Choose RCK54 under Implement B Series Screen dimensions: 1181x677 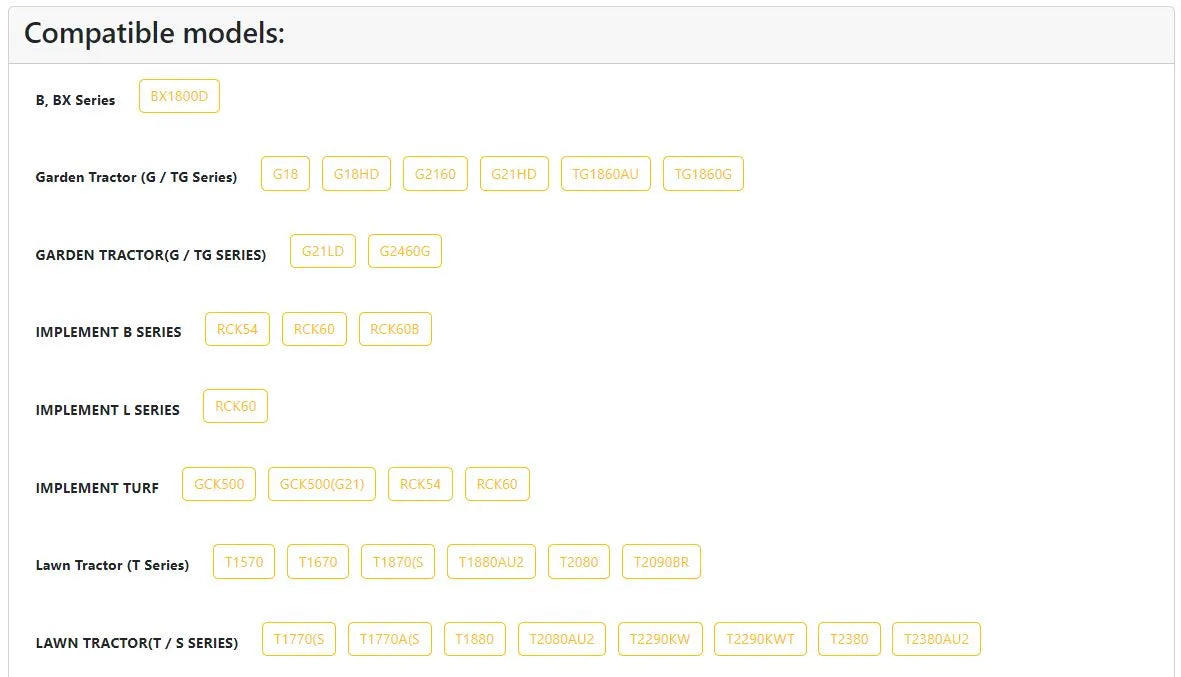click(237, 329)
